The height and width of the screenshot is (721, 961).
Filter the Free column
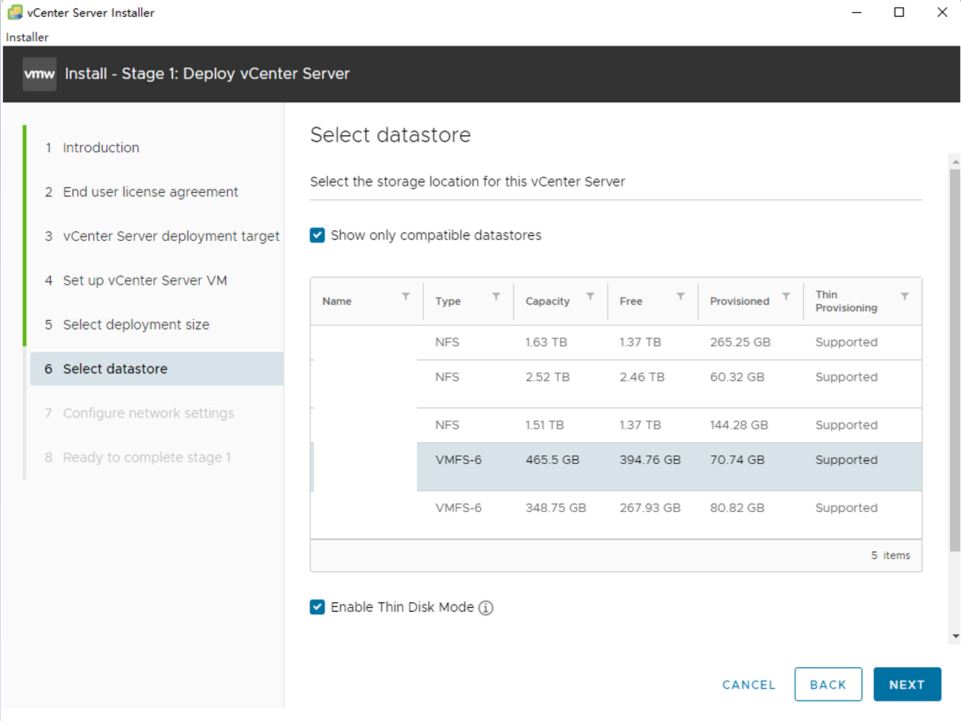click(x=680, y=297)
